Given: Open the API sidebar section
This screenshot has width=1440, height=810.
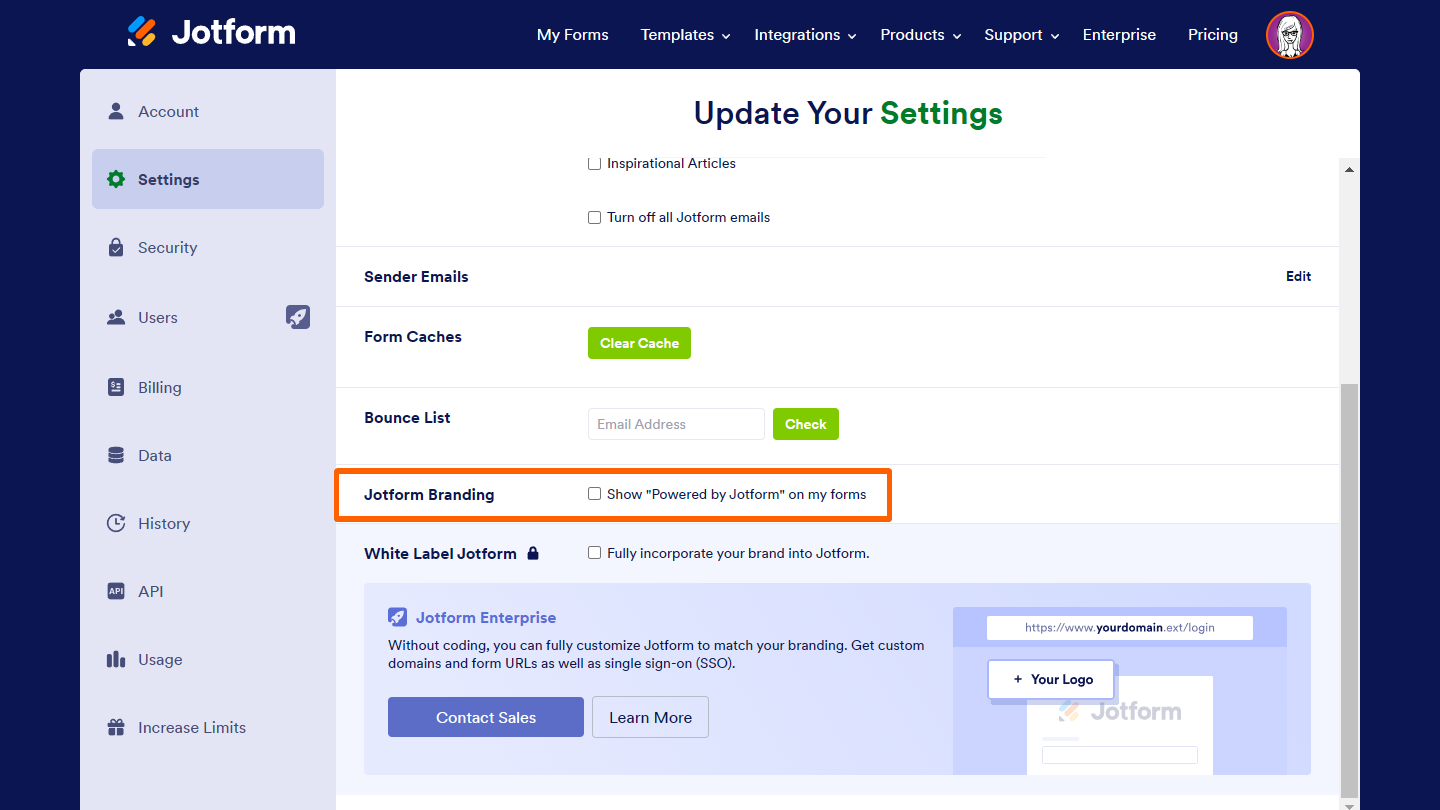Looking at the screenshot, I should pos(208,591).
